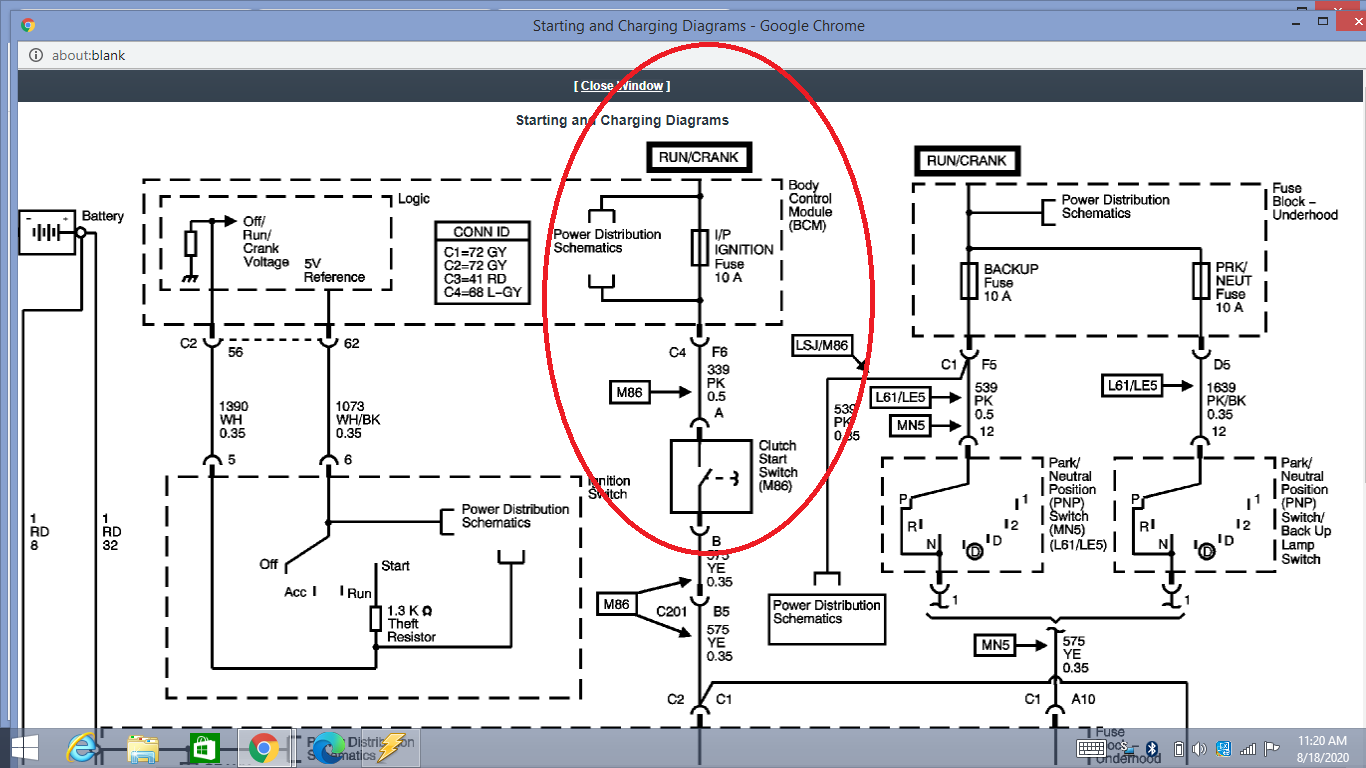The width and height of the screenshot is (1366, 768).
Task: Click the CONN ID box heading
Action: pos(482,232)
